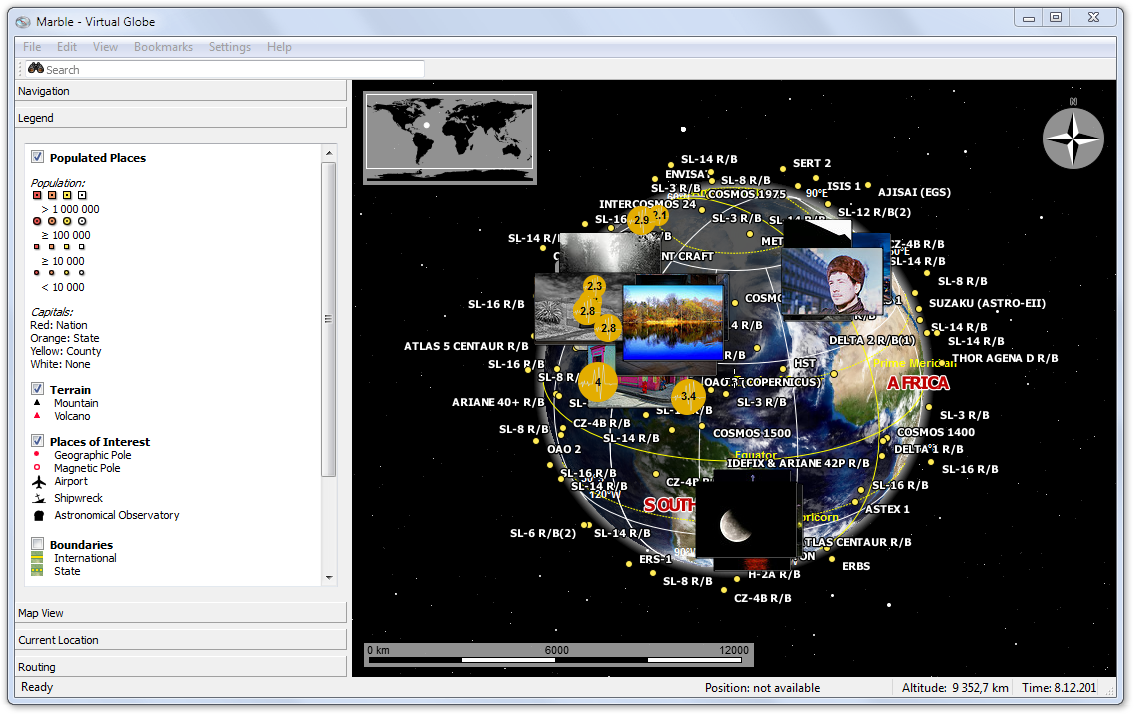Click the Marble globe icon in title bar
Screen dimensions: 1134x714
click(x=23, y=22)
